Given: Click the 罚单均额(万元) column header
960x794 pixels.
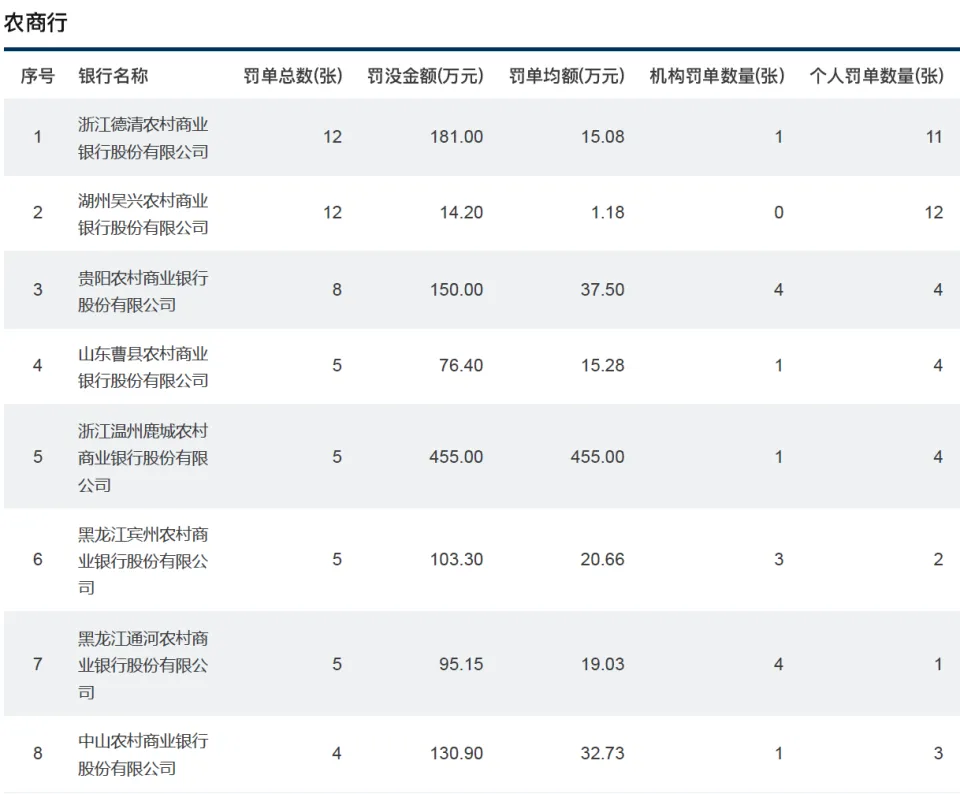Looking at the screenshot, I should point(567,75).
